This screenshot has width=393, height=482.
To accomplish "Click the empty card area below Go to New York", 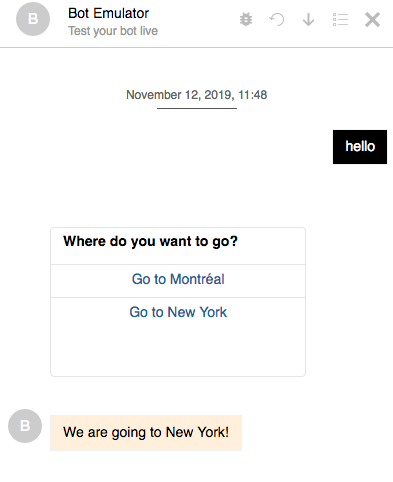I will [178, 352].
